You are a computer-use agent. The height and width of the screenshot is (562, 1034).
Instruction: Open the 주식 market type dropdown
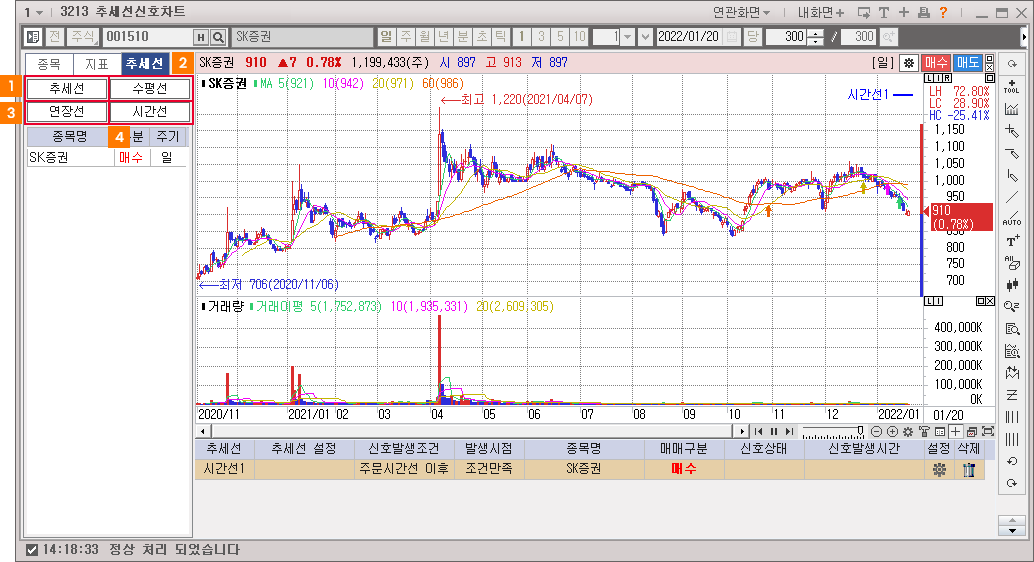pyautogui.click(x=83, y=37)
